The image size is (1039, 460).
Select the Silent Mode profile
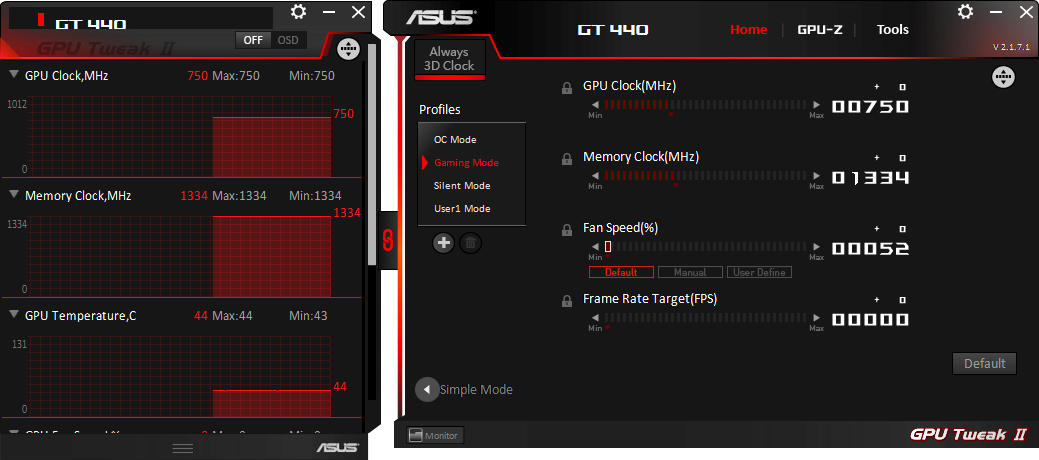pos(461,186)
